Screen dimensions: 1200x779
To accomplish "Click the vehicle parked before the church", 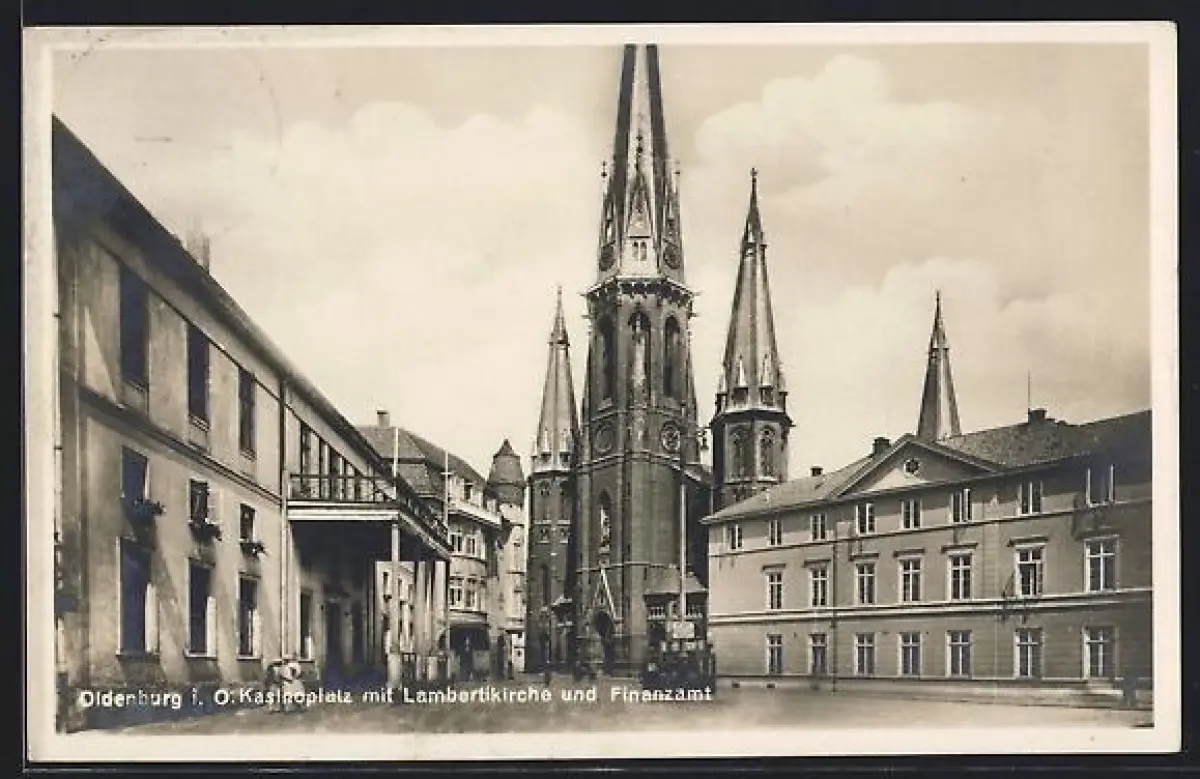I will [678, 666].
